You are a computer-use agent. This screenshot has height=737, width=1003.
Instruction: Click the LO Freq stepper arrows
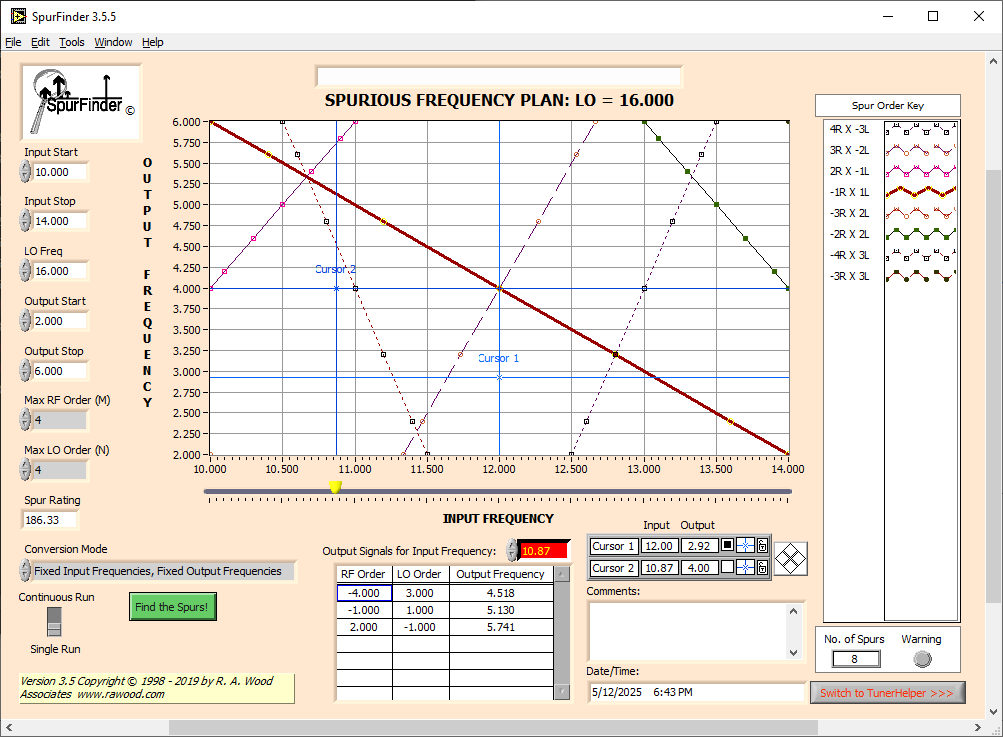(25, 270)
